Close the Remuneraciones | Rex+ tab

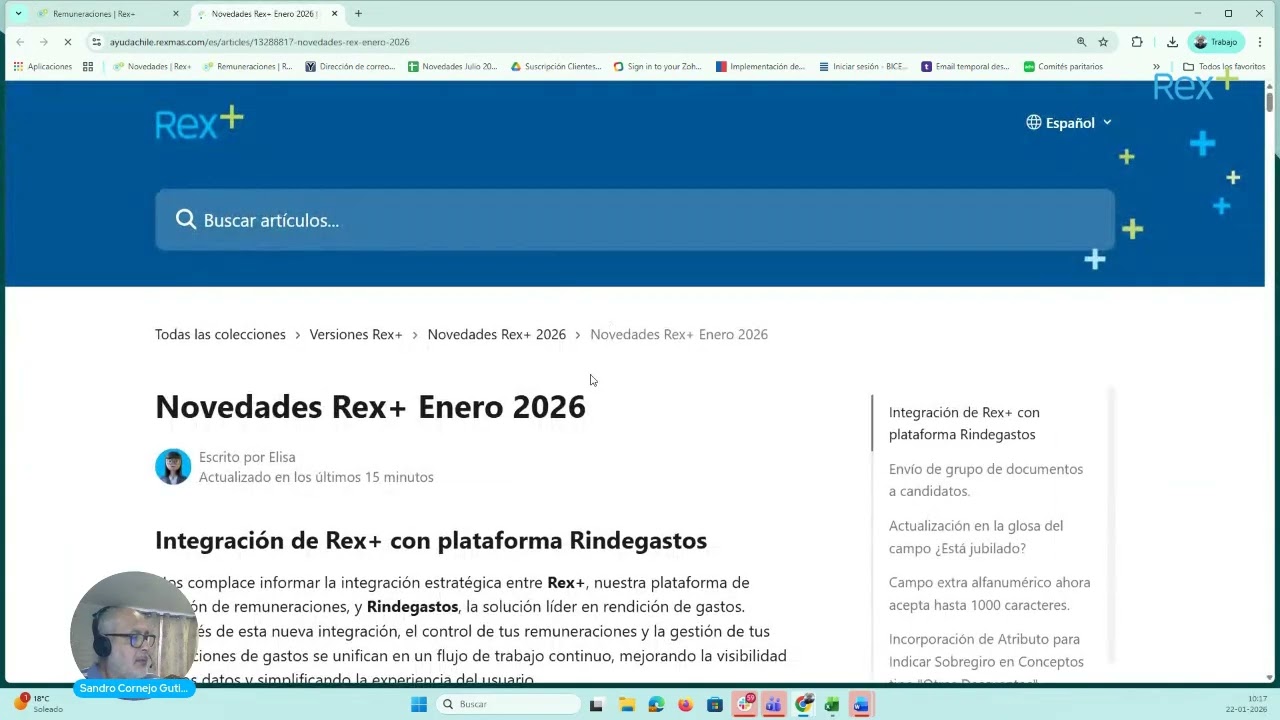coord(176,14)
